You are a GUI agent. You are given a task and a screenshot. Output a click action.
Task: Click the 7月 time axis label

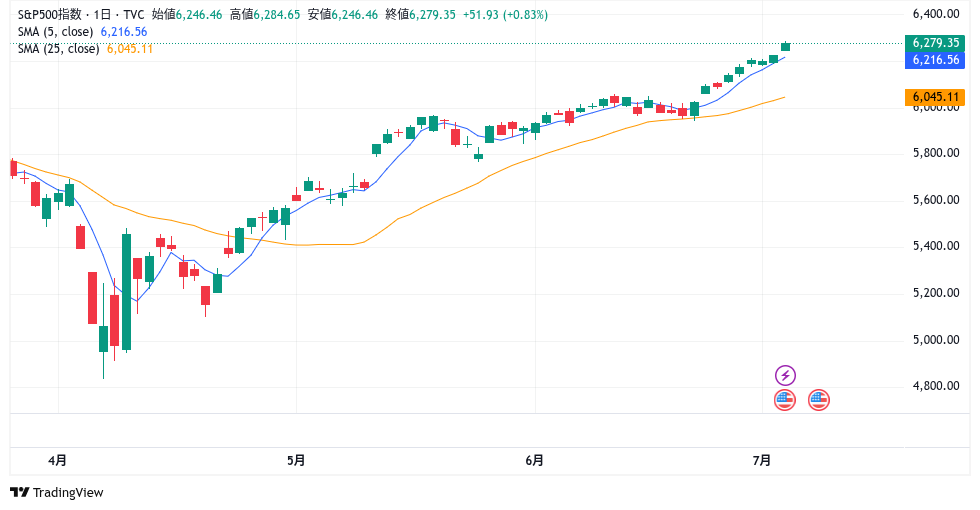(x=762, y=461)
